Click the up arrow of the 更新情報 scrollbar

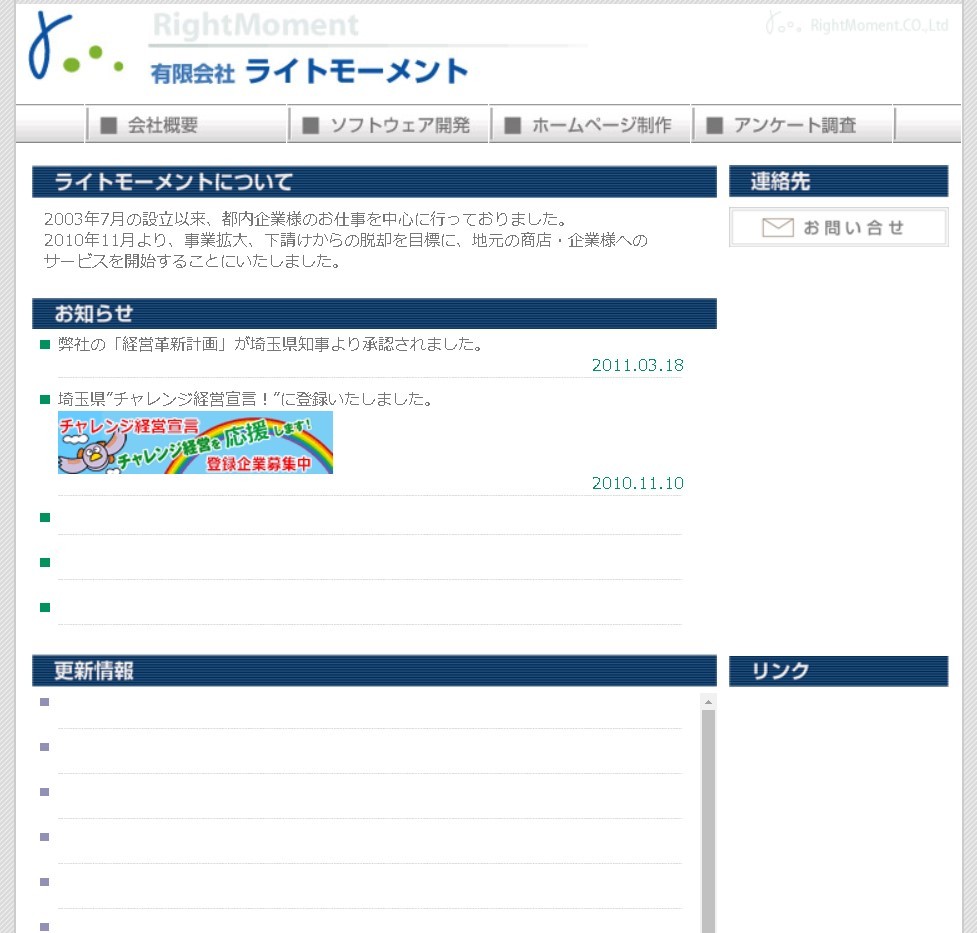click(708, 702)
